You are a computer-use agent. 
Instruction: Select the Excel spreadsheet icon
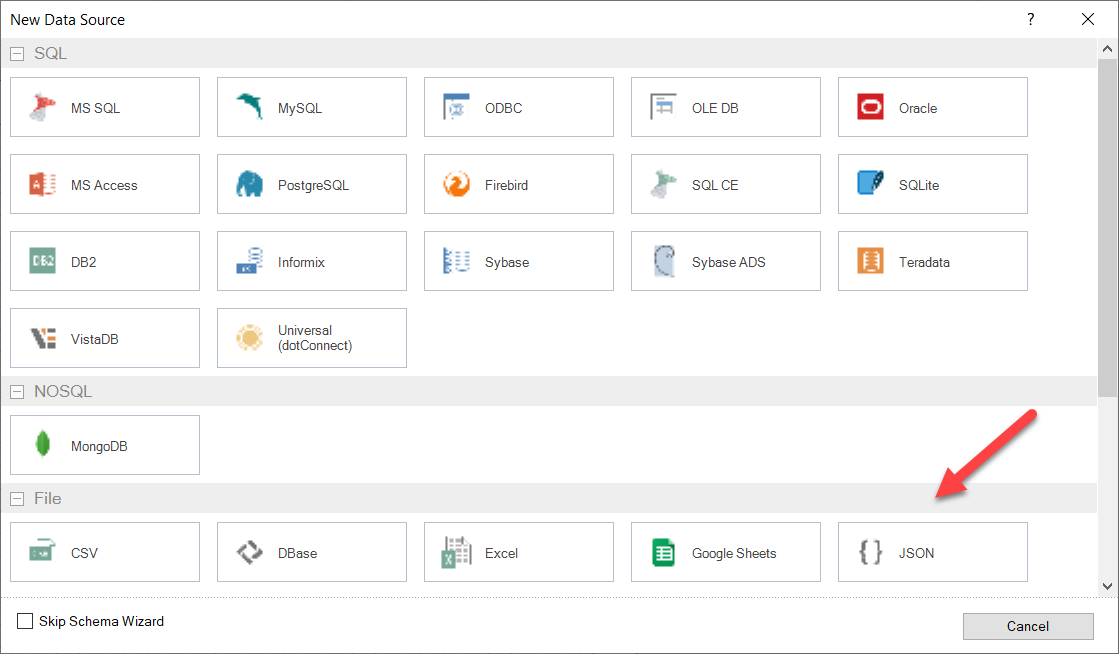pyautogui.click(x=456, y=552)
